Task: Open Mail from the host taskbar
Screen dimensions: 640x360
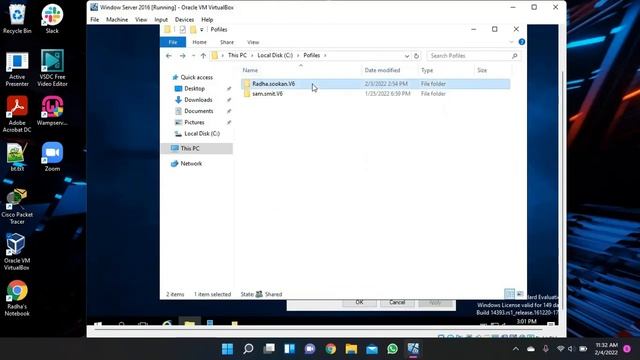Action: point(372,349)
